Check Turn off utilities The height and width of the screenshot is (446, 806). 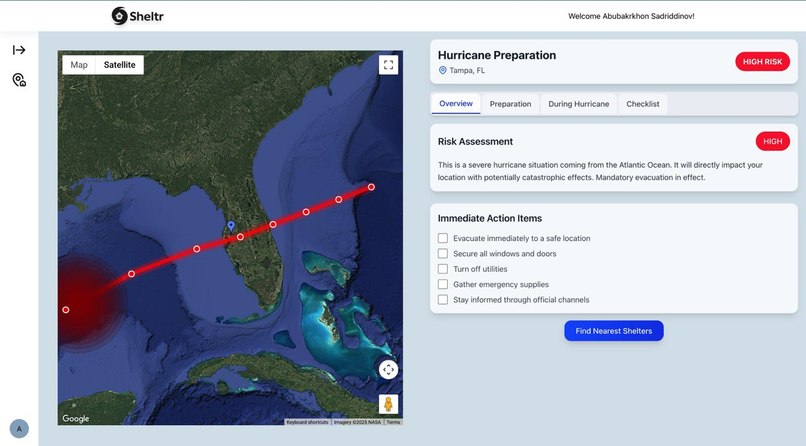[x=443, y=269]
